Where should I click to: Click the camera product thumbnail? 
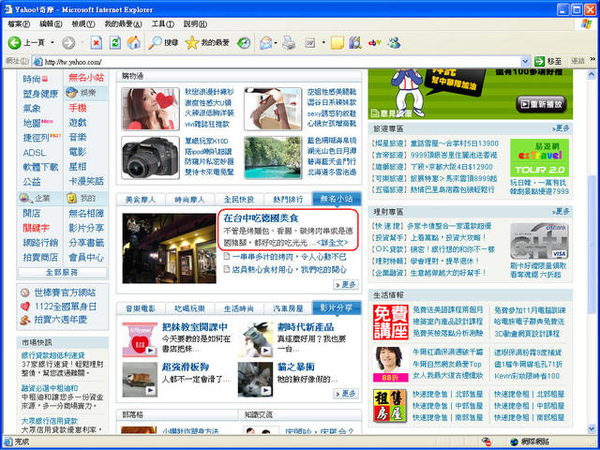[x=150, y=158]
